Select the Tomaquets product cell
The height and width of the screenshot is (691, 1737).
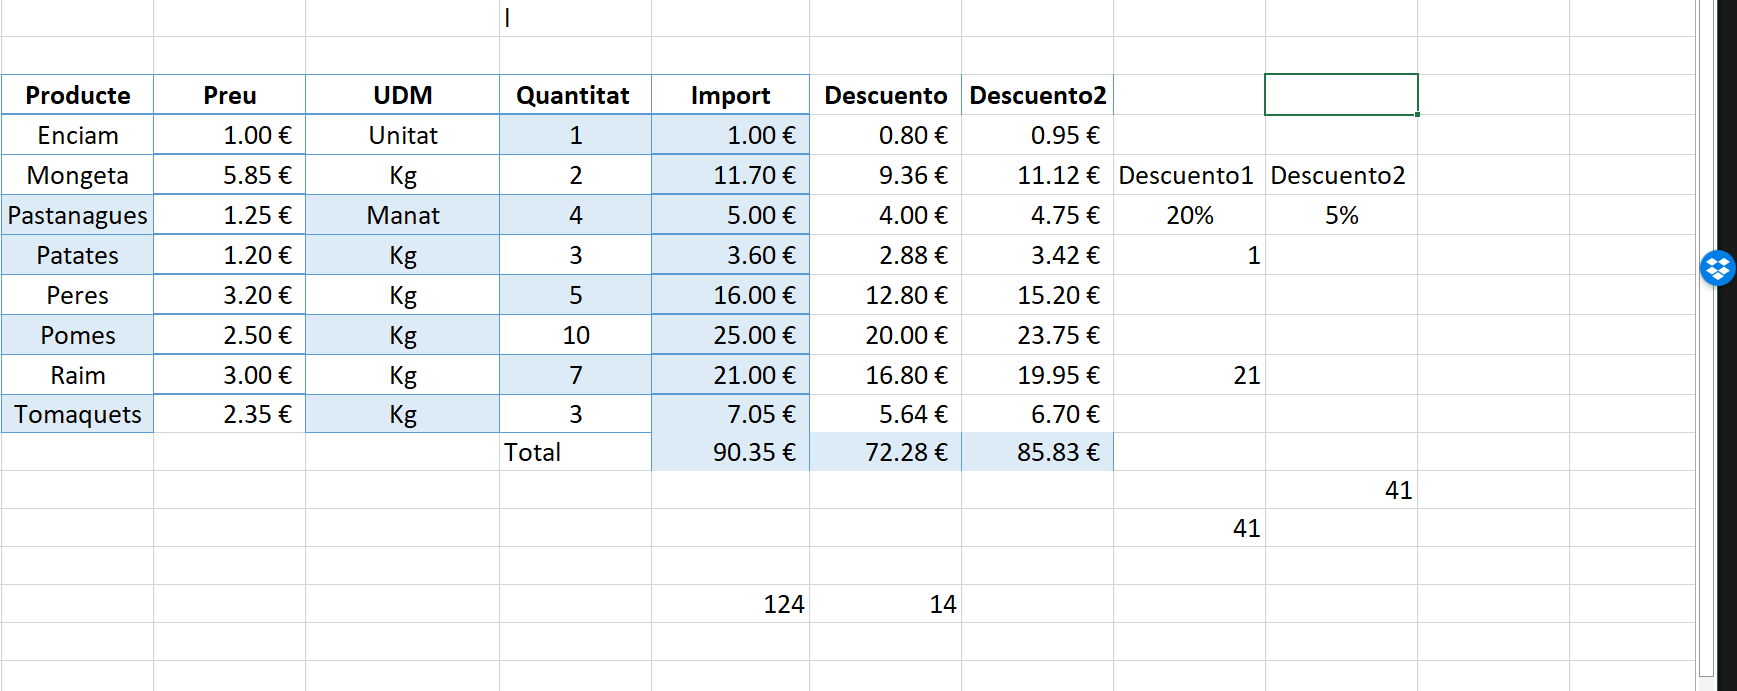point(78,414)
